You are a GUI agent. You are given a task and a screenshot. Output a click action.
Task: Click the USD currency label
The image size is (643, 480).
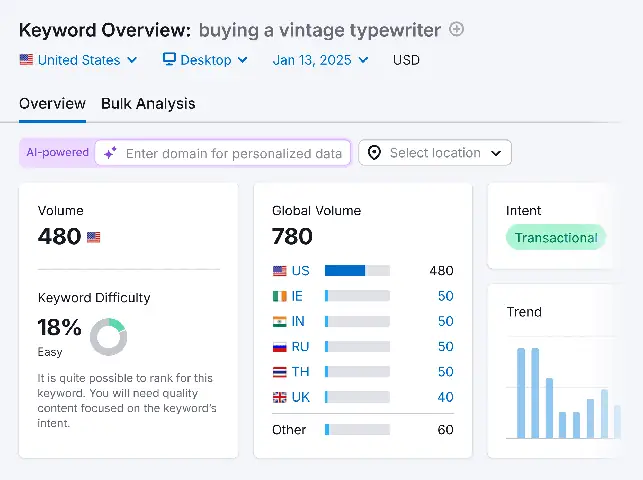point(406,60)
